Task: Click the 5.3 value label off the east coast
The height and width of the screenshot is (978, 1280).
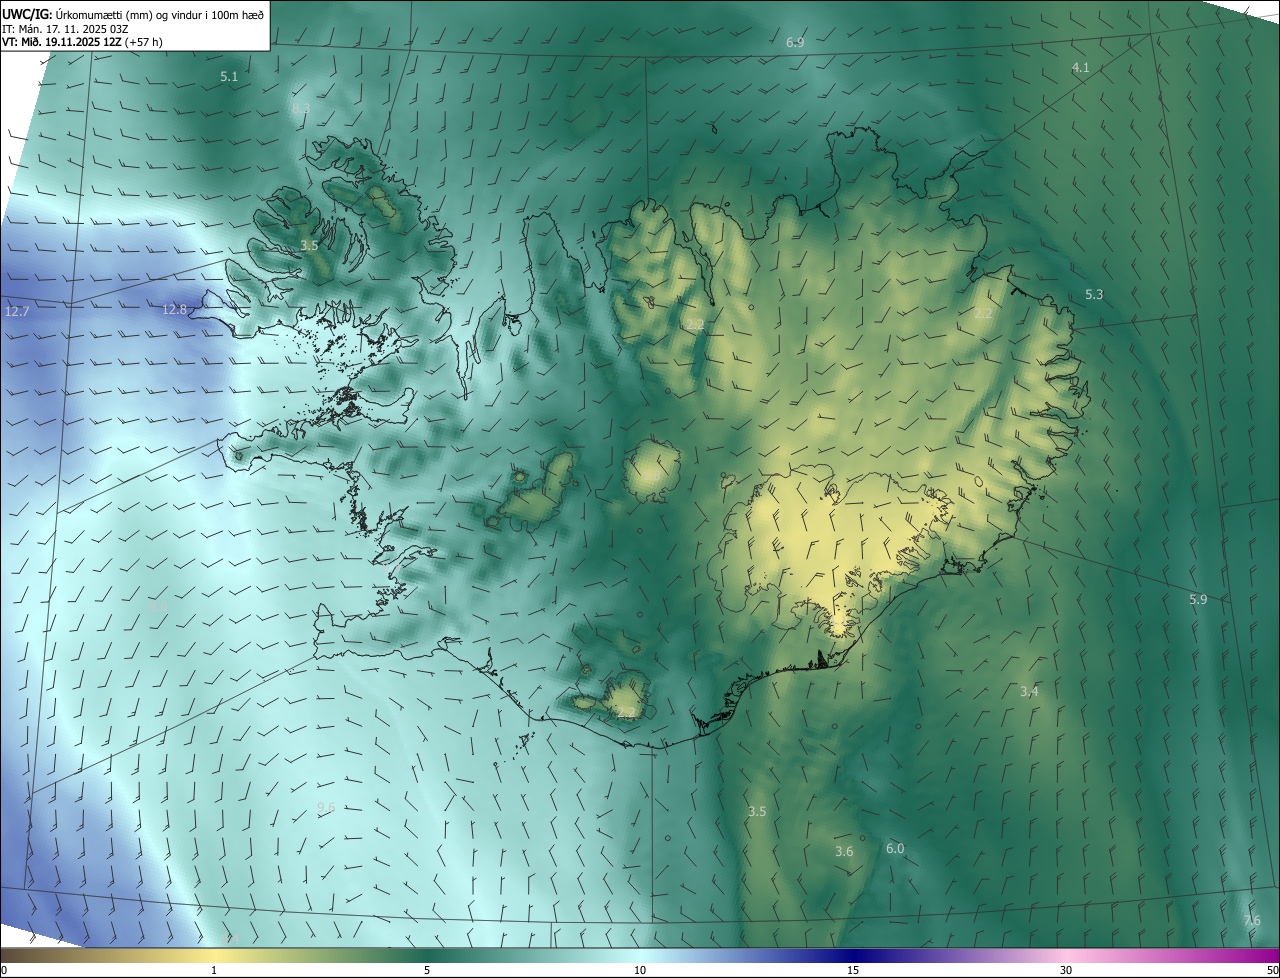Action: point(1094,295)
